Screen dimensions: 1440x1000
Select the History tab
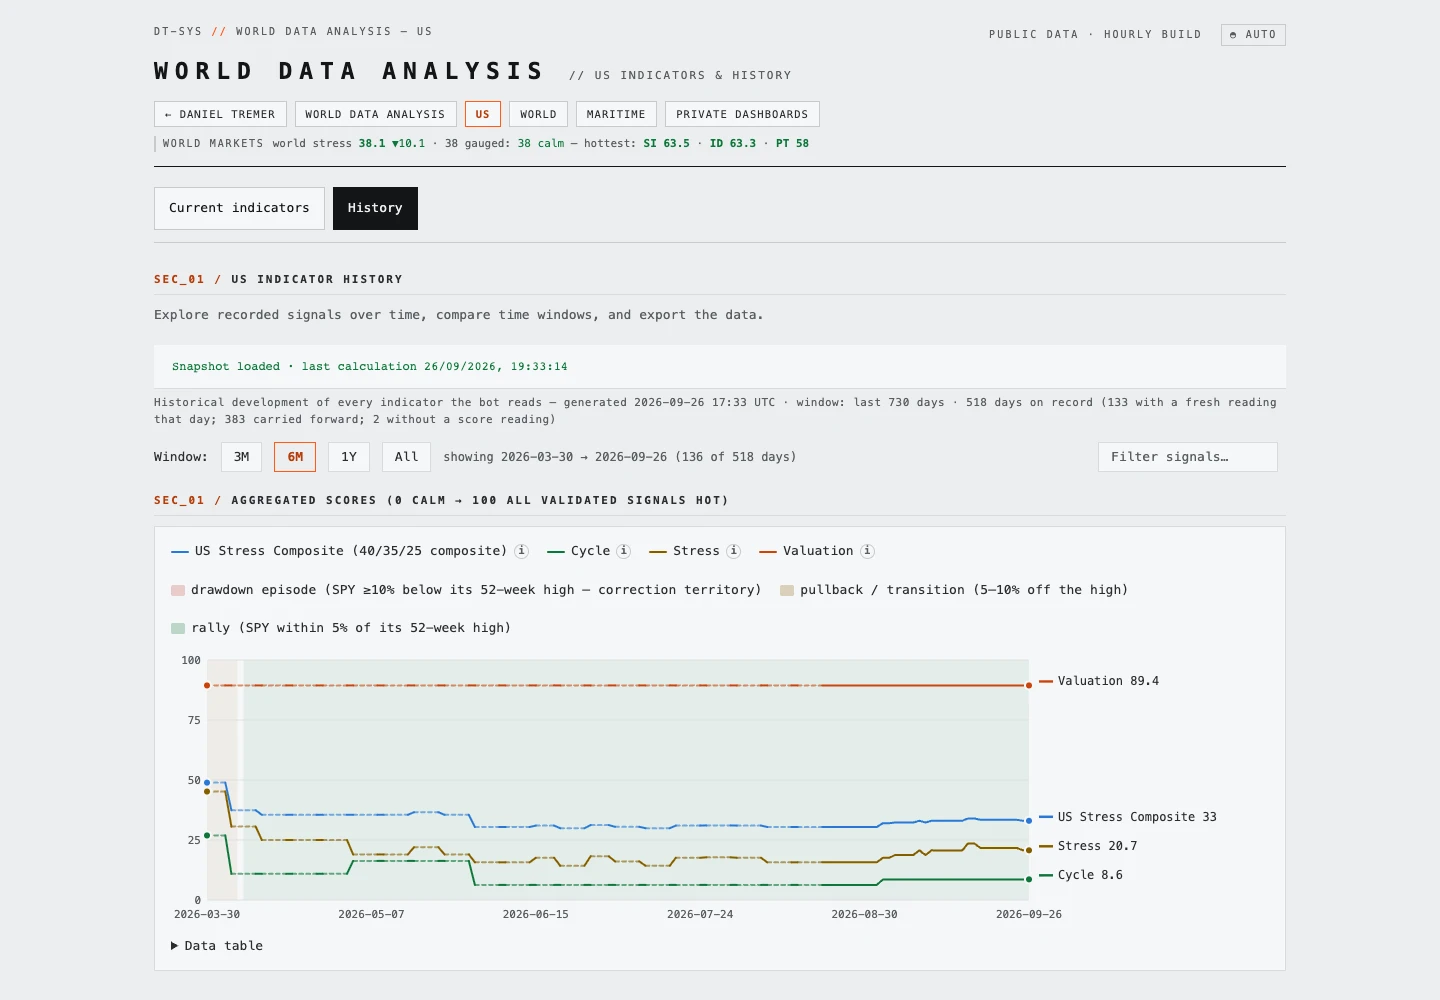point(375,208)
